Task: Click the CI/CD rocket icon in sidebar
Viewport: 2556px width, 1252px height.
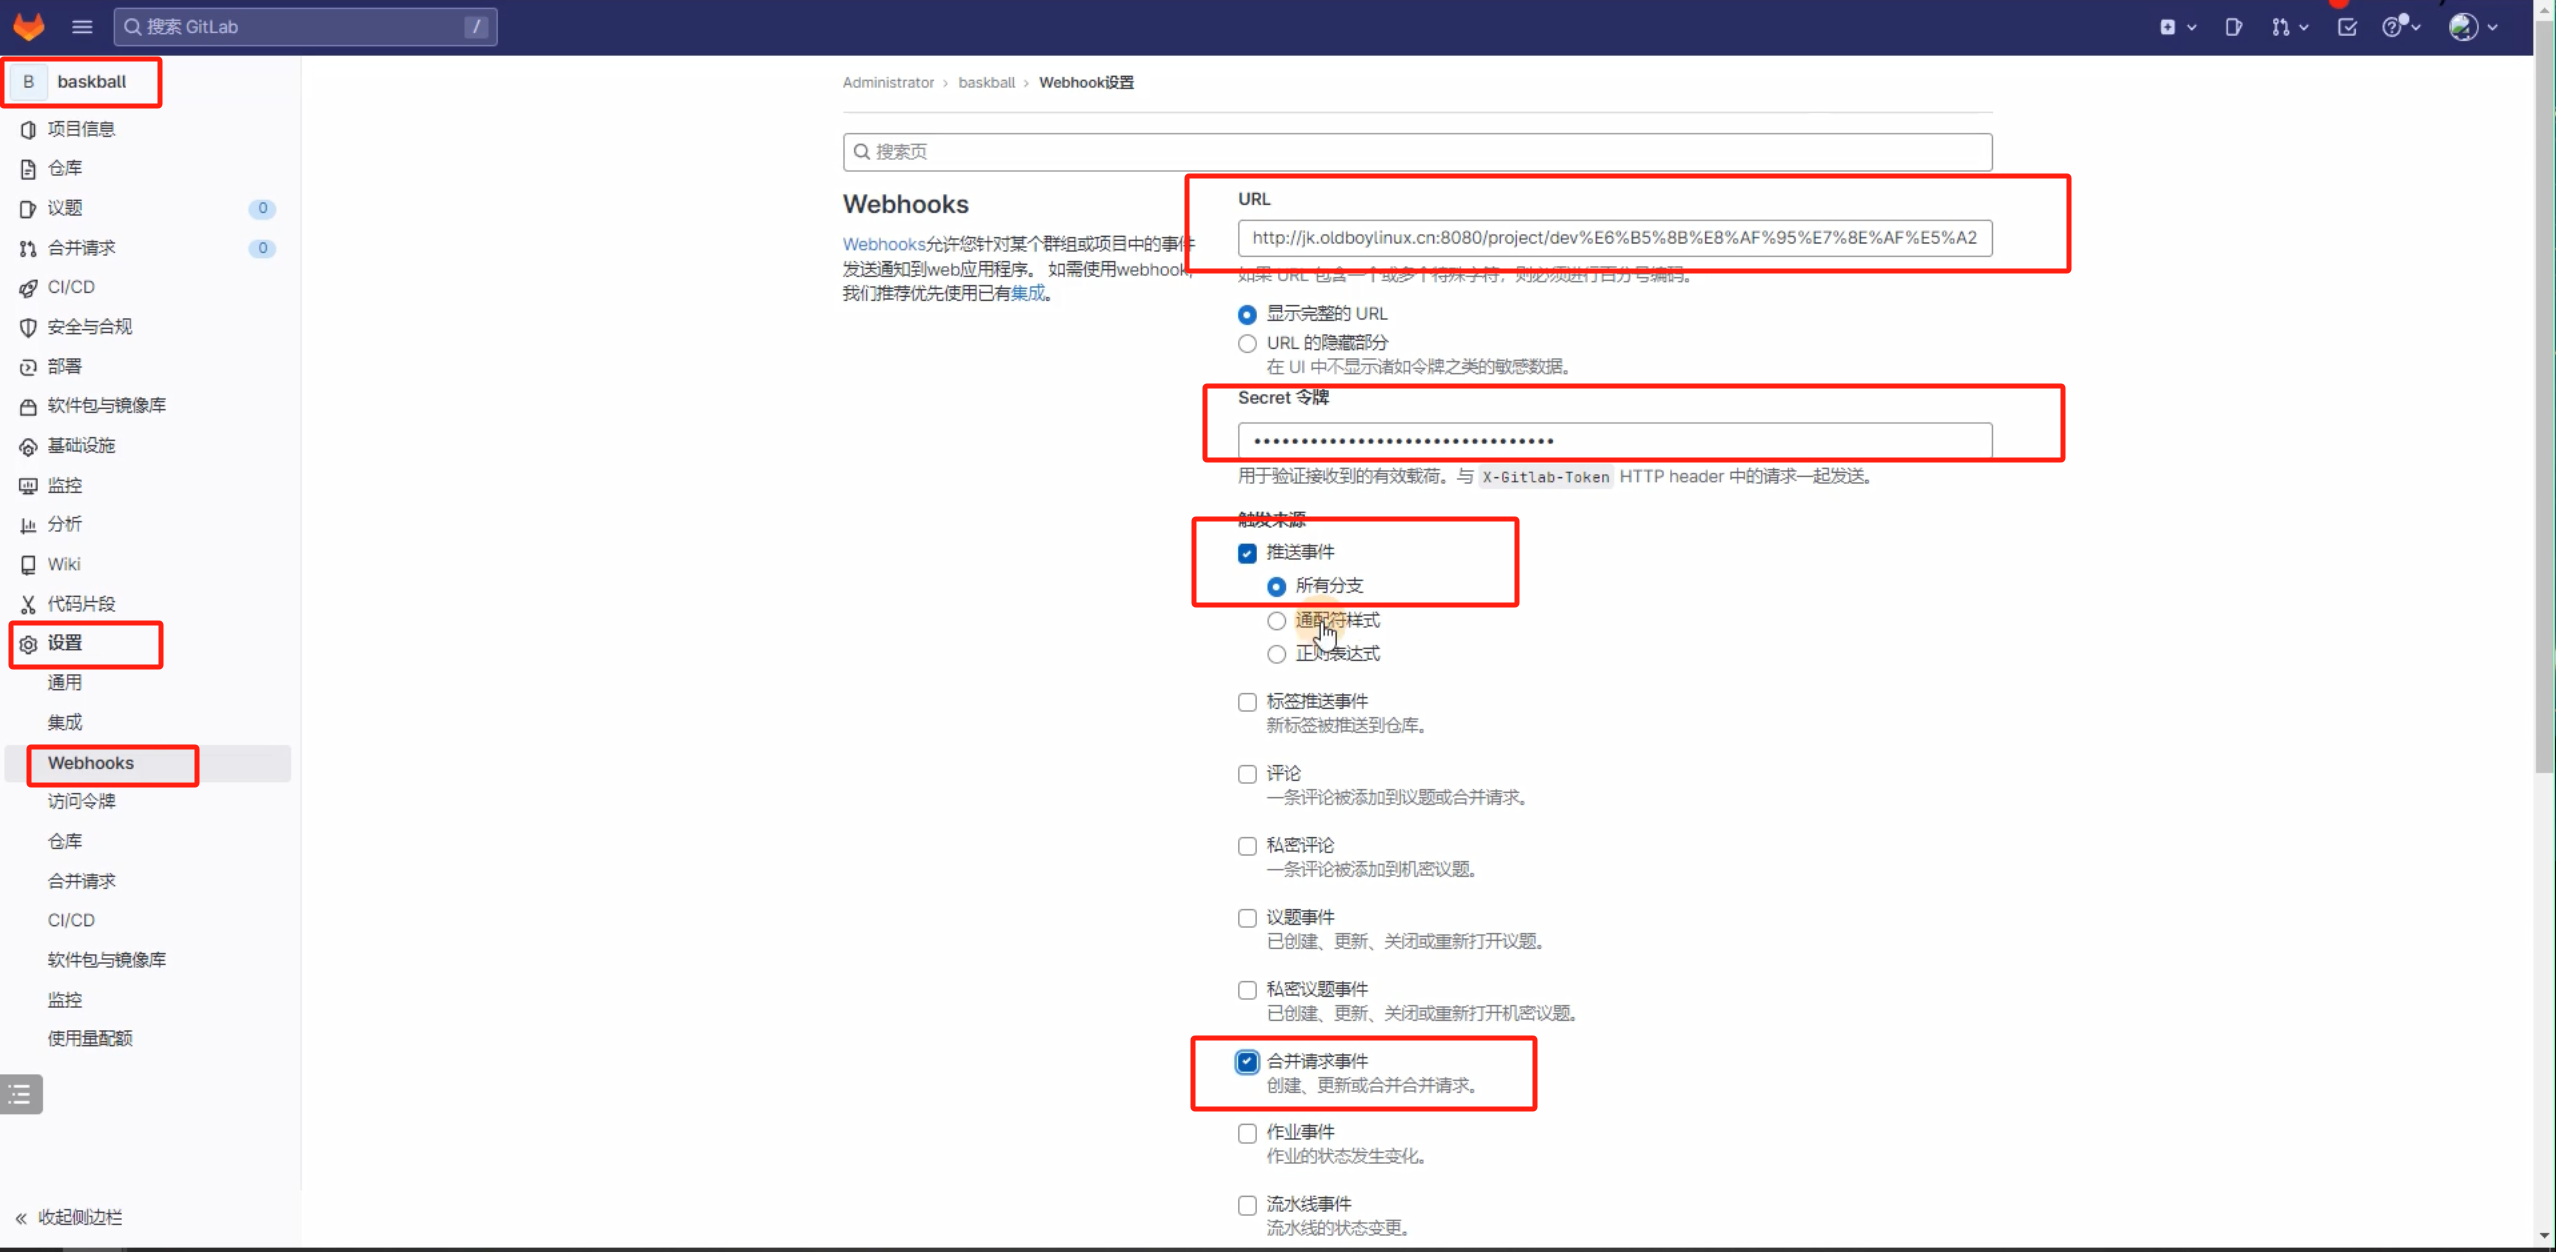Action: coord(28,288)
